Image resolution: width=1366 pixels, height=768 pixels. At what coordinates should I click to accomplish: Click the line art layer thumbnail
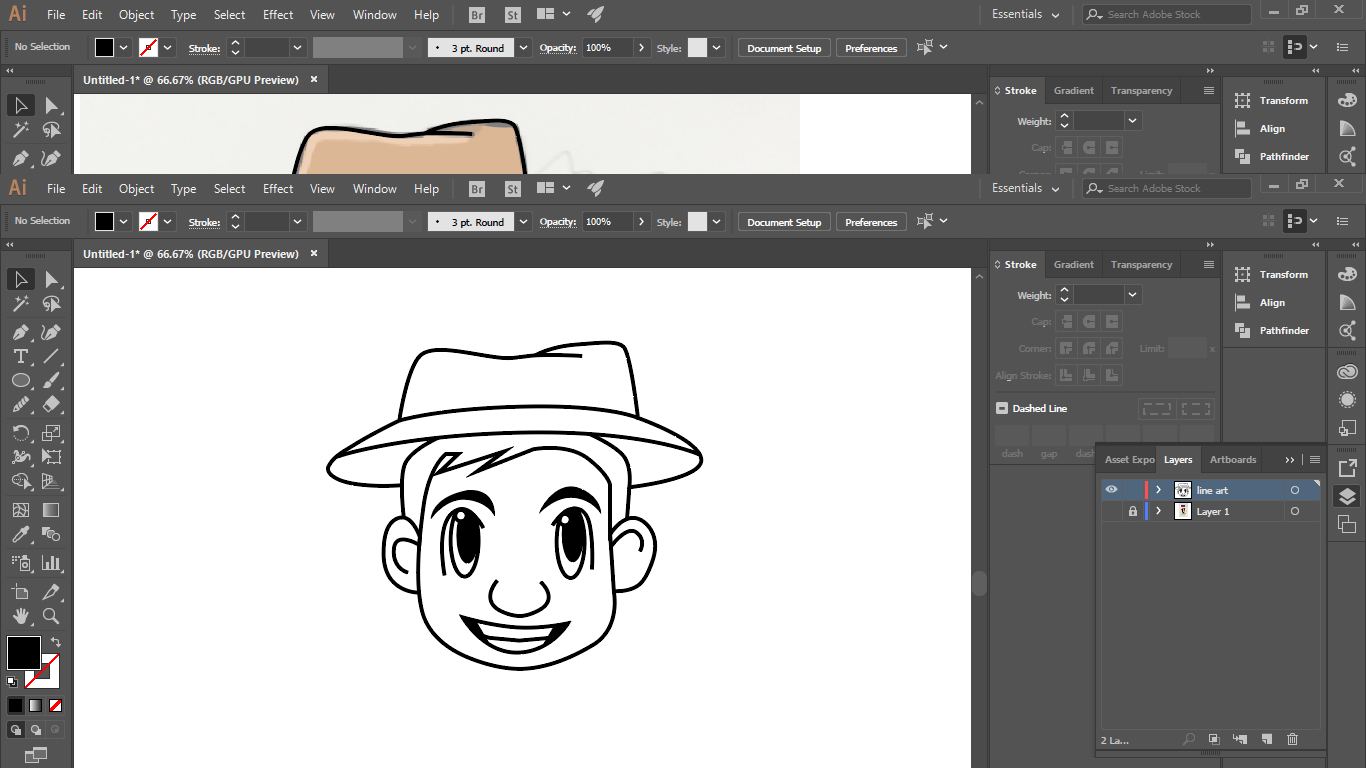[x=1182, y=490]
